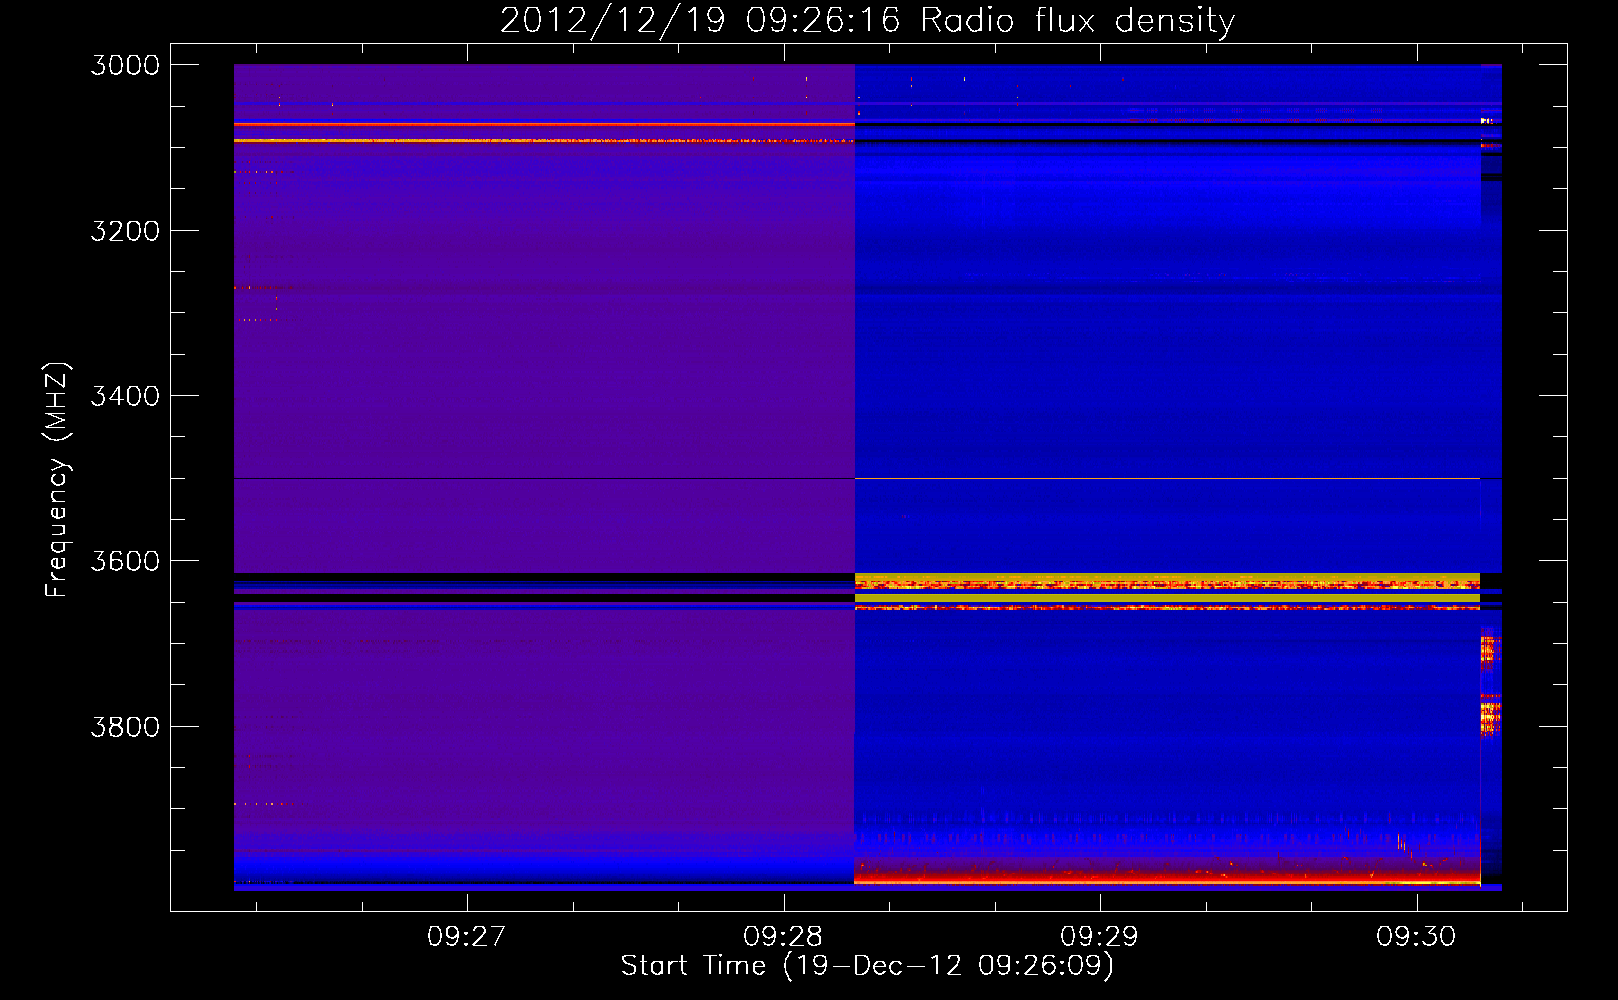Click the 3600 frequency tick label

pyautogui.click(x=125, y=561)
